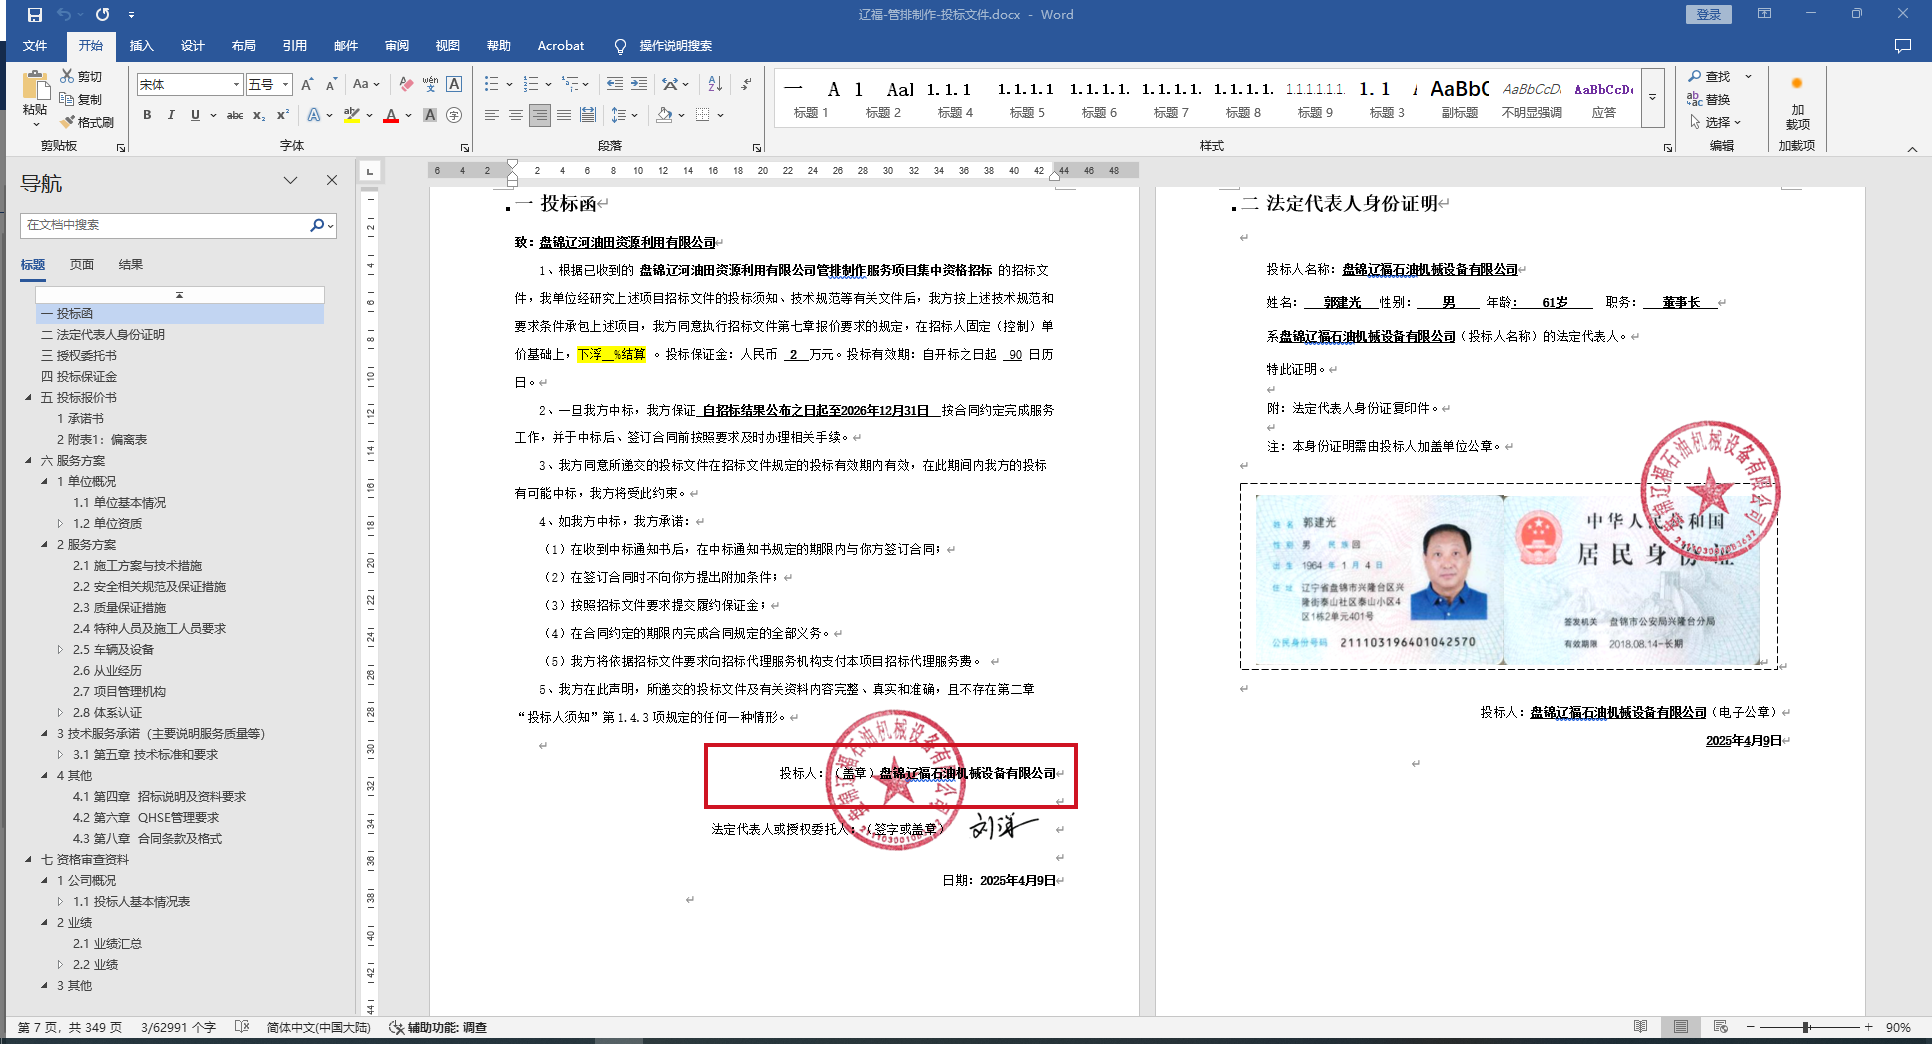
Task: Switch to the 布局 ribbon tab
Action: click(x=244, y=46)
